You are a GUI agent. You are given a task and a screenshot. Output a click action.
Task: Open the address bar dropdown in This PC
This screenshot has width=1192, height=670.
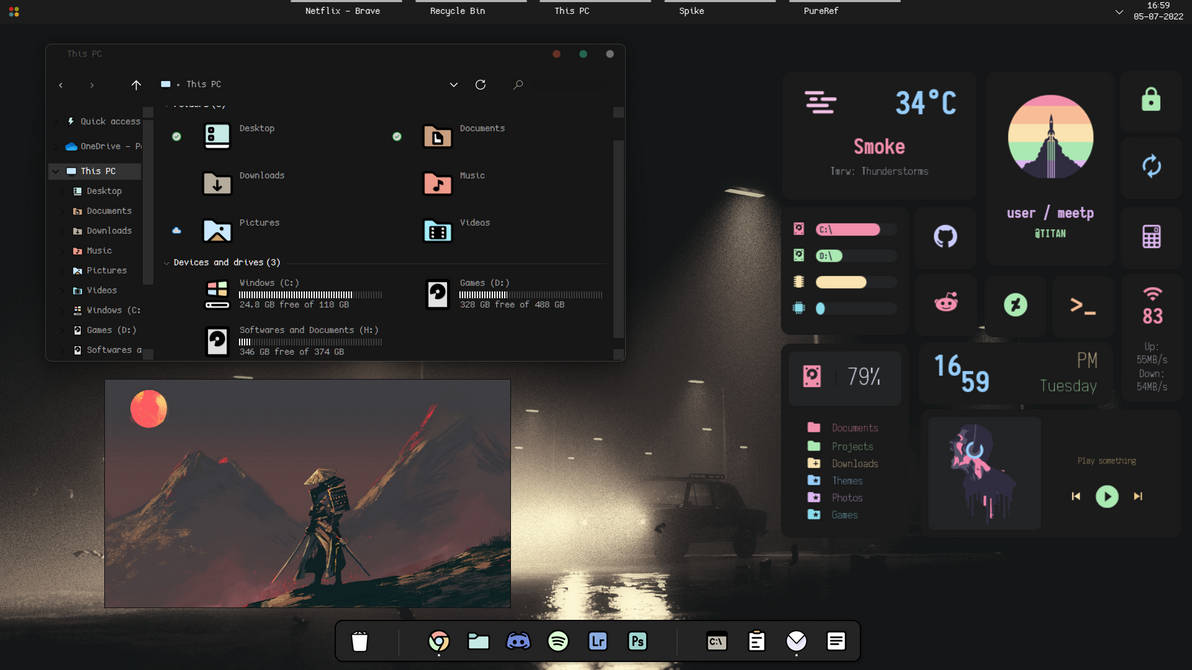[x=453, y=84]
